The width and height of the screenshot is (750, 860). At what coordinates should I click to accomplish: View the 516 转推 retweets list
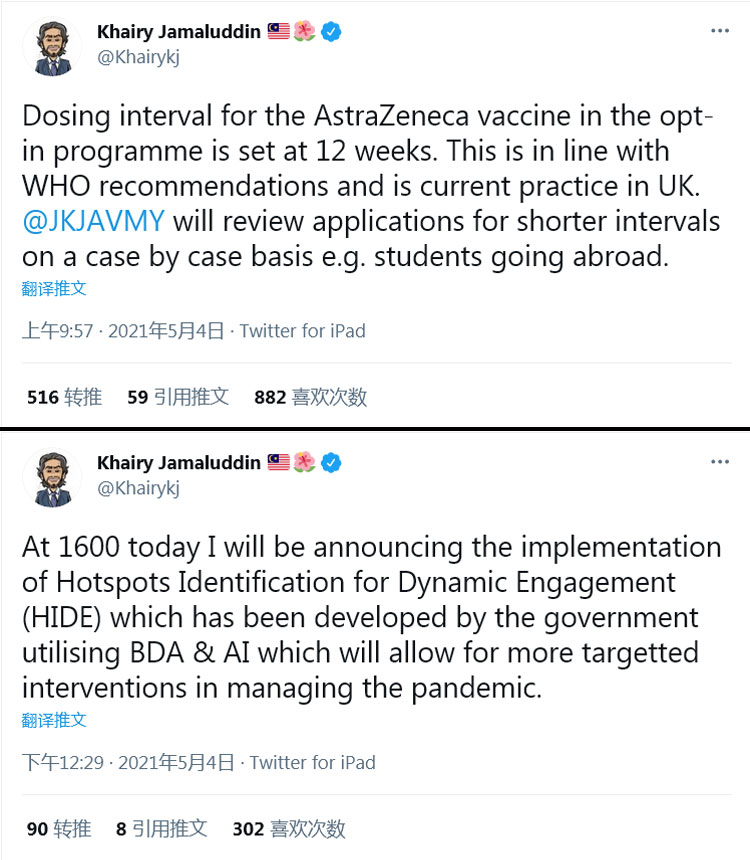point(64,397)
